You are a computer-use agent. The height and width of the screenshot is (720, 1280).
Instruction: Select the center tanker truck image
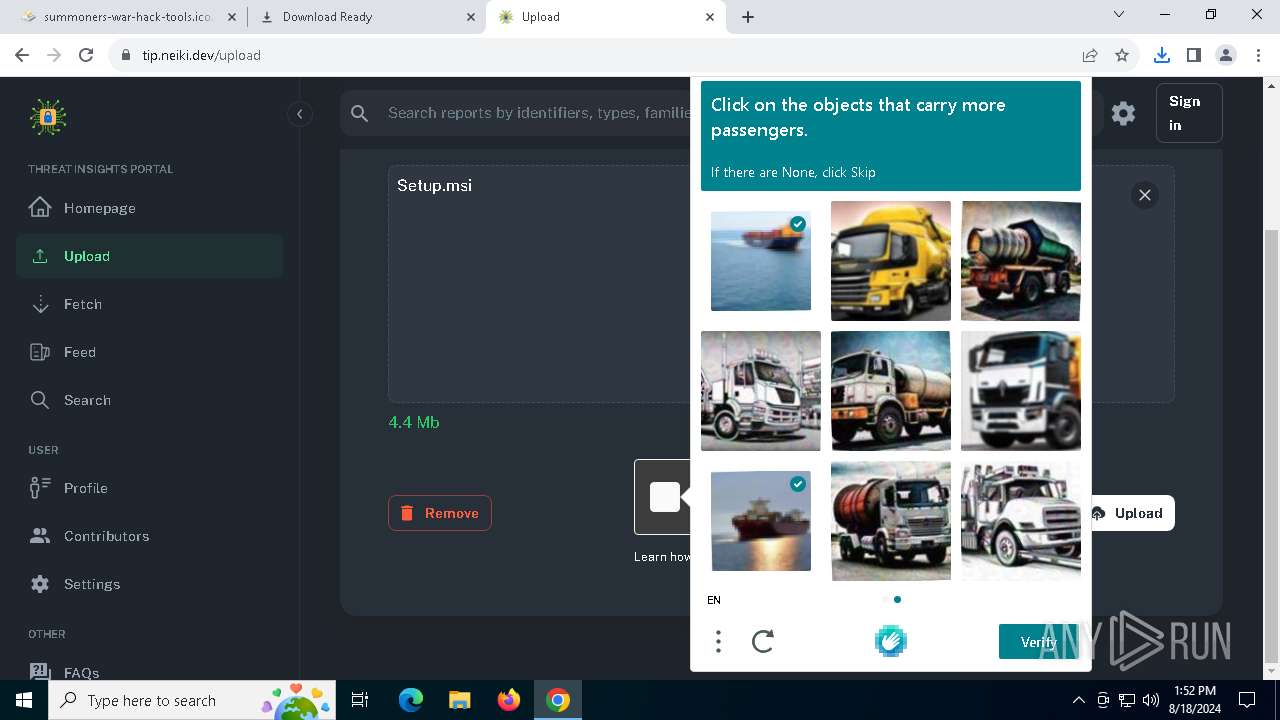coord(891,391)
